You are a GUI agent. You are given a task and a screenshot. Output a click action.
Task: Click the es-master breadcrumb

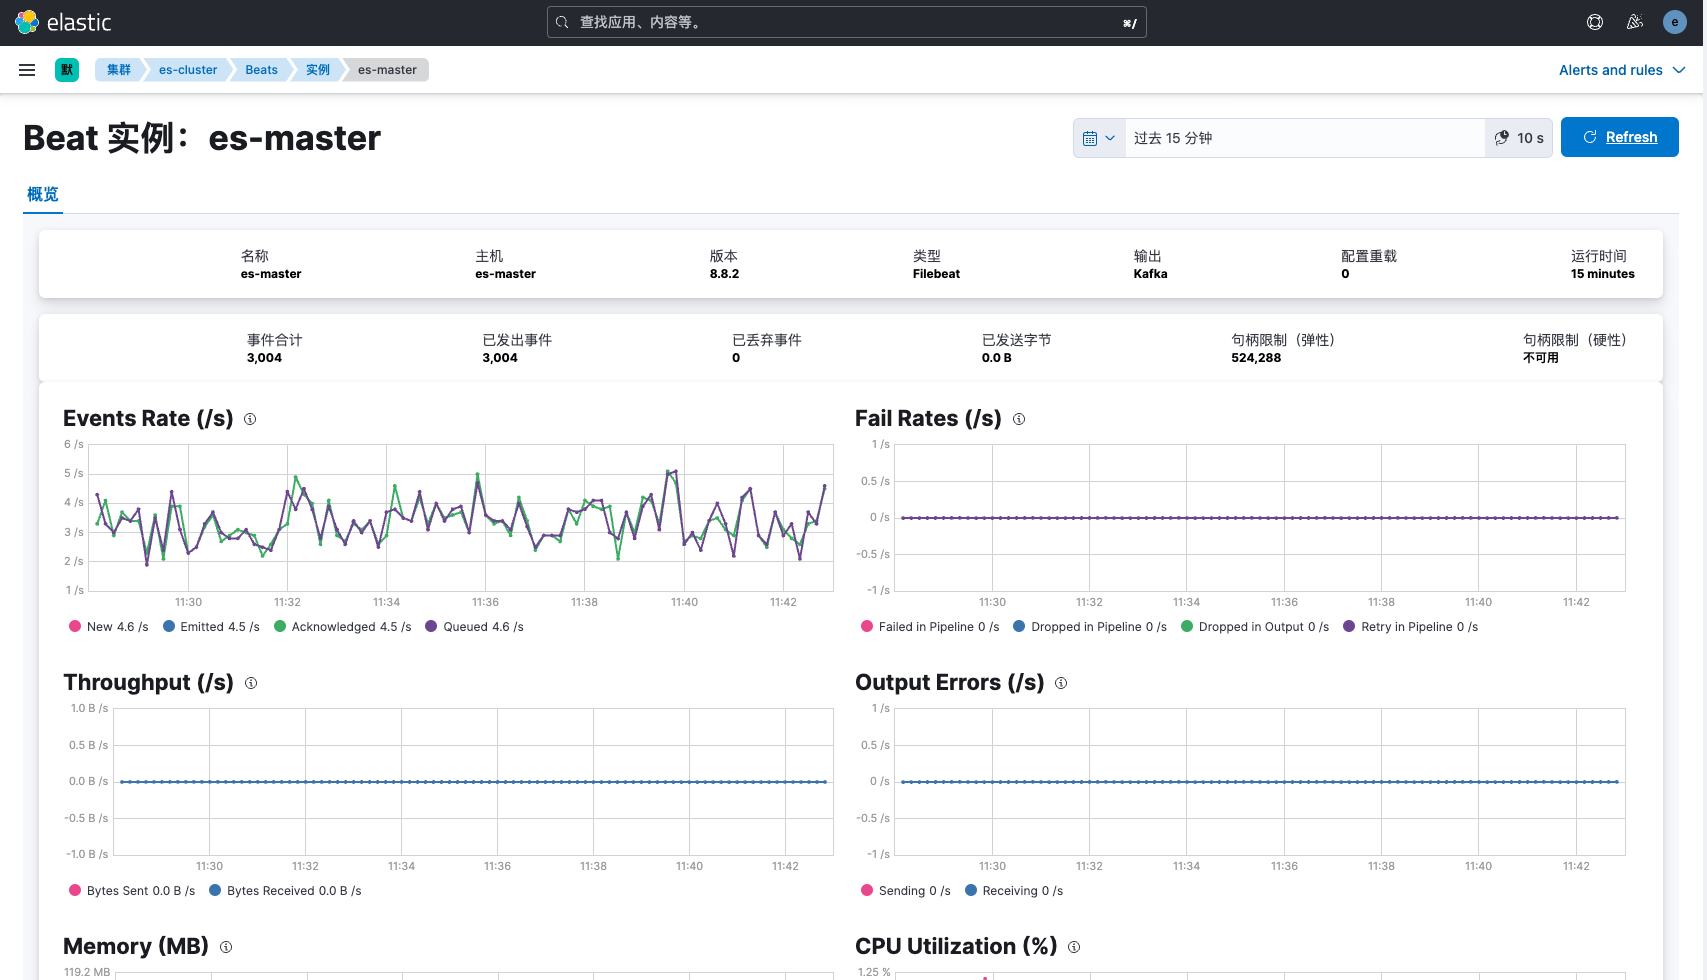387,70
